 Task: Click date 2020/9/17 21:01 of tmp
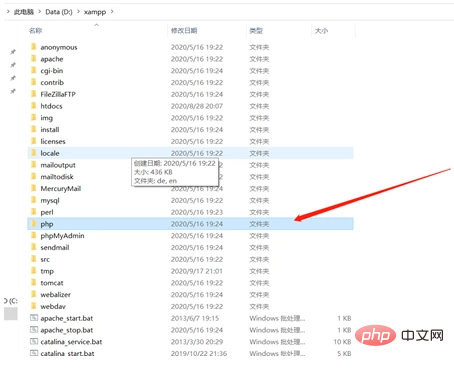(x=197, y=271)
